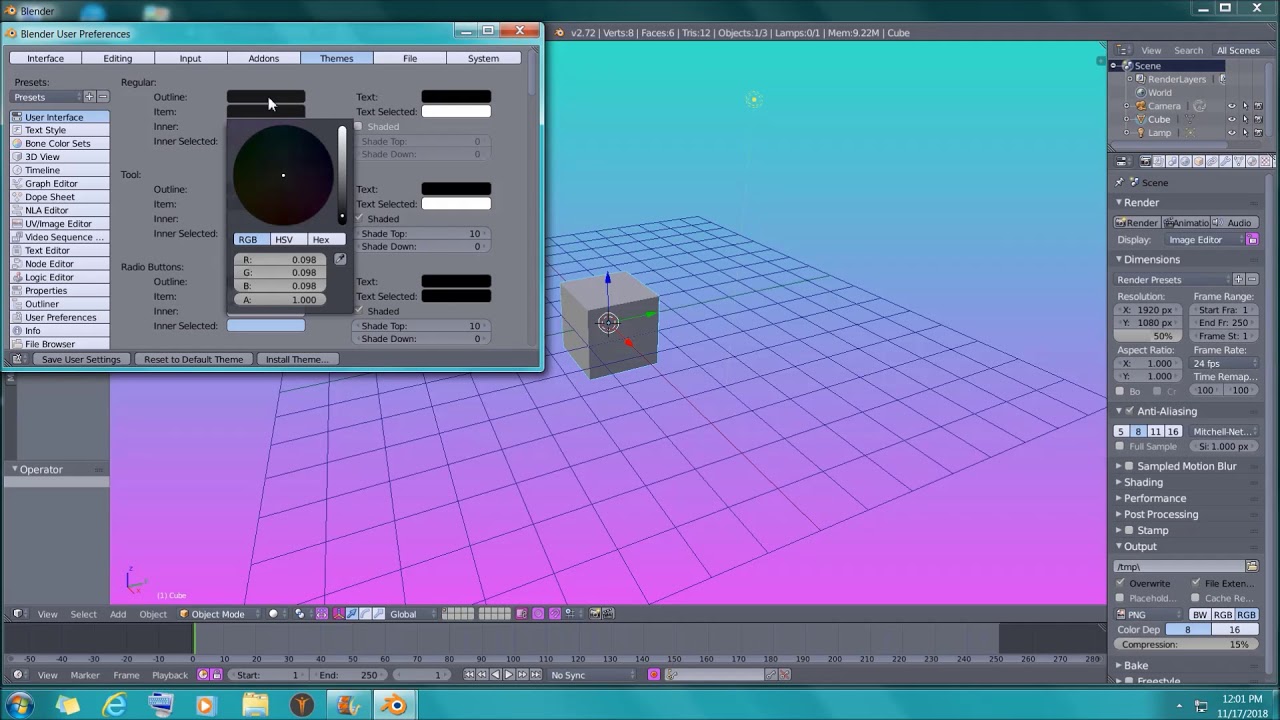1280x720 pixels.
Task: Open output folder browser icon next to /tmp\
Action: (x=1252, y=566)
